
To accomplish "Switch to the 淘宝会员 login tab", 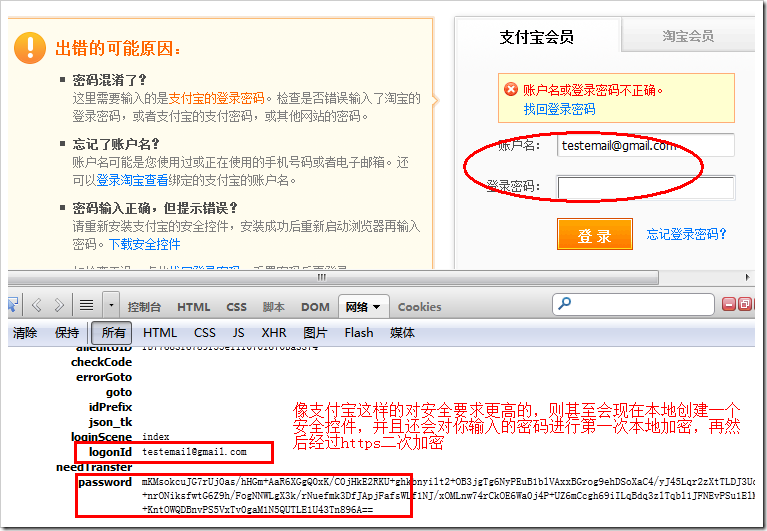I will (688, 36).
